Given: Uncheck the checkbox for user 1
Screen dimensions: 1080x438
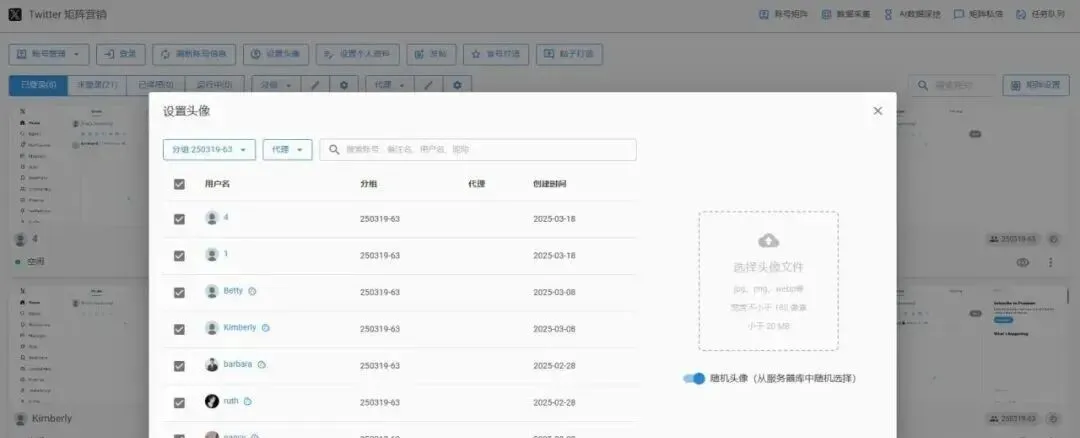Looking at the screenshot, I should (x=179, y=256).
